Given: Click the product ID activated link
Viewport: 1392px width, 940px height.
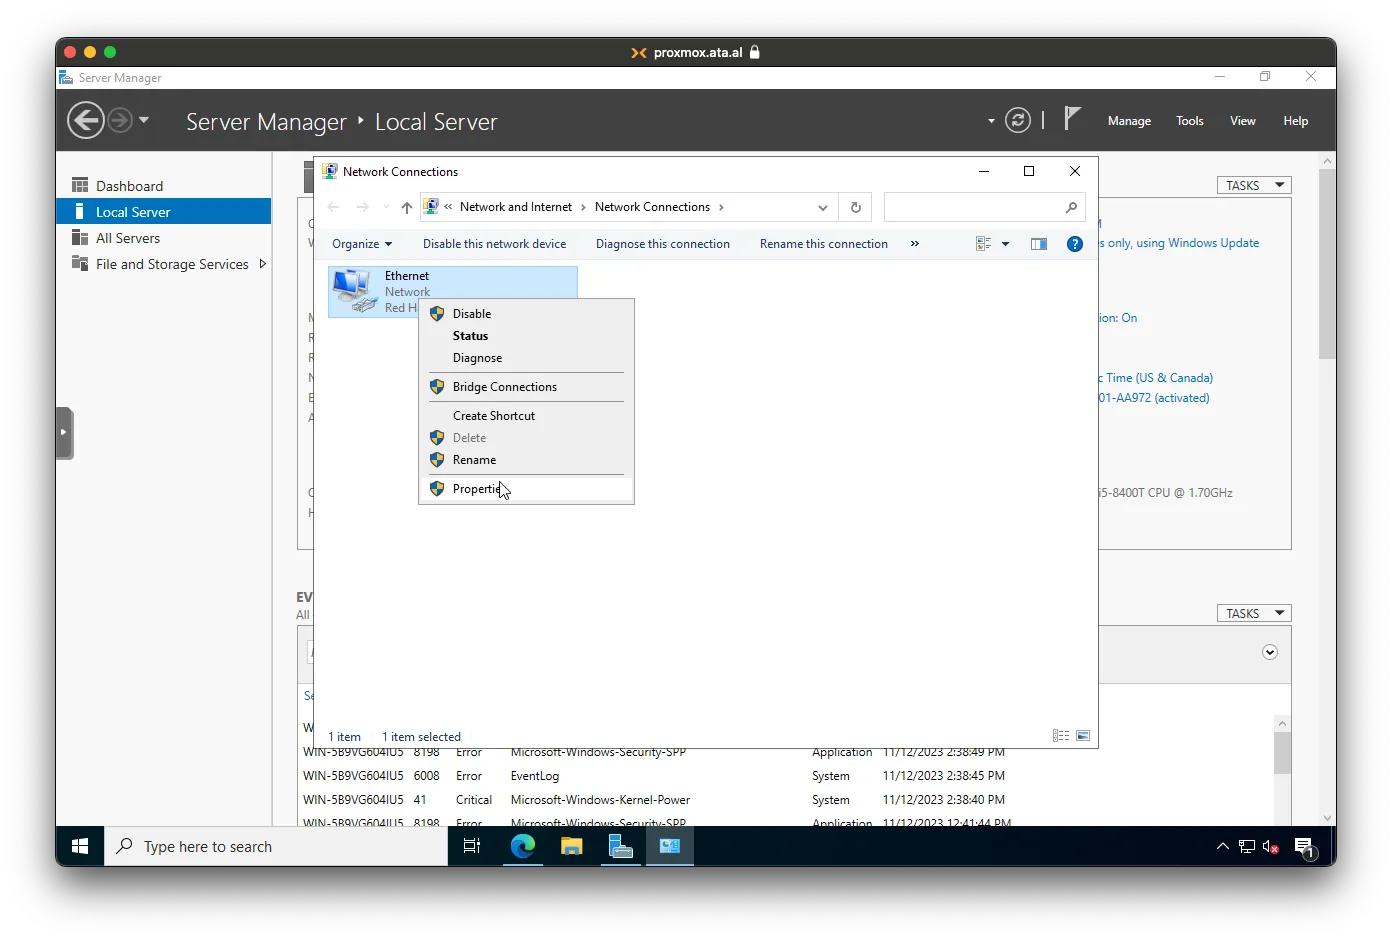Looking at the screenshot, I should tap(1154, 398).
